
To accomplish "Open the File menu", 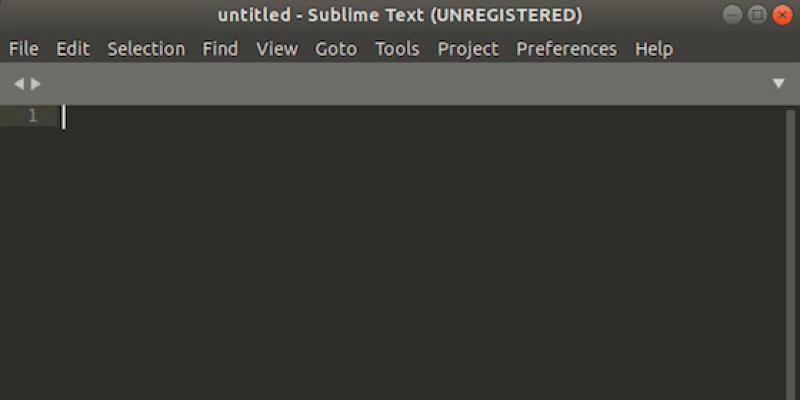I will pyautogui.click(x=23, y=48).
